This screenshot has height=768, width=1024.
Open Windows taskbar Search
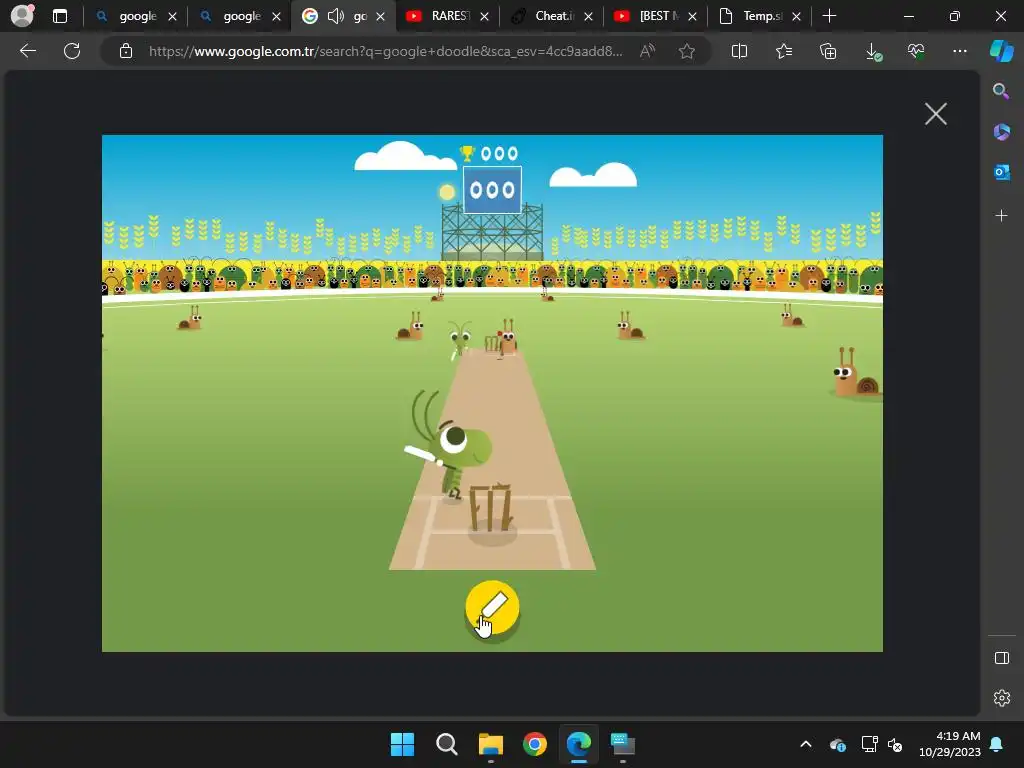[447, 744]
